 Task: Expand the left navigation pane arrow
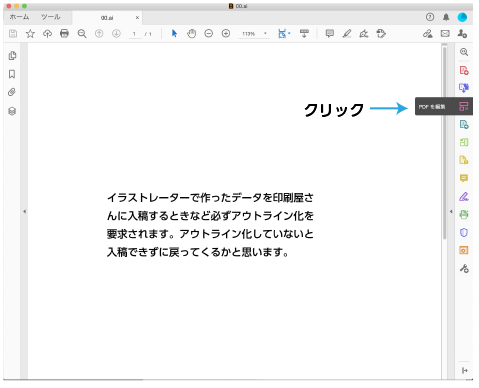24,211
